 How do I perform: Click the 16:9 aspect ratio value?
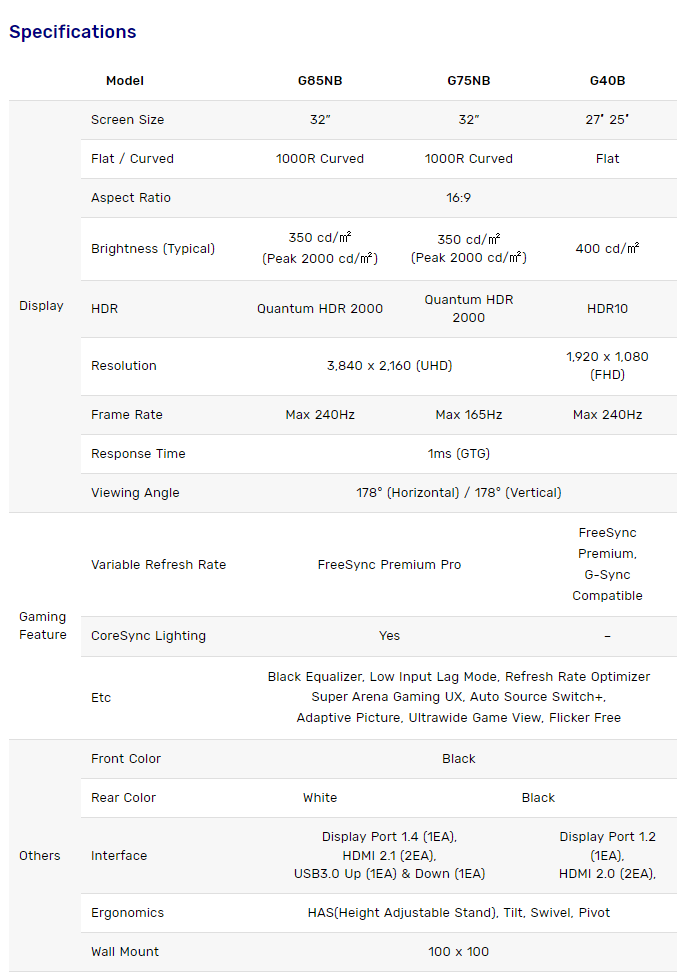tap(459, 198)
